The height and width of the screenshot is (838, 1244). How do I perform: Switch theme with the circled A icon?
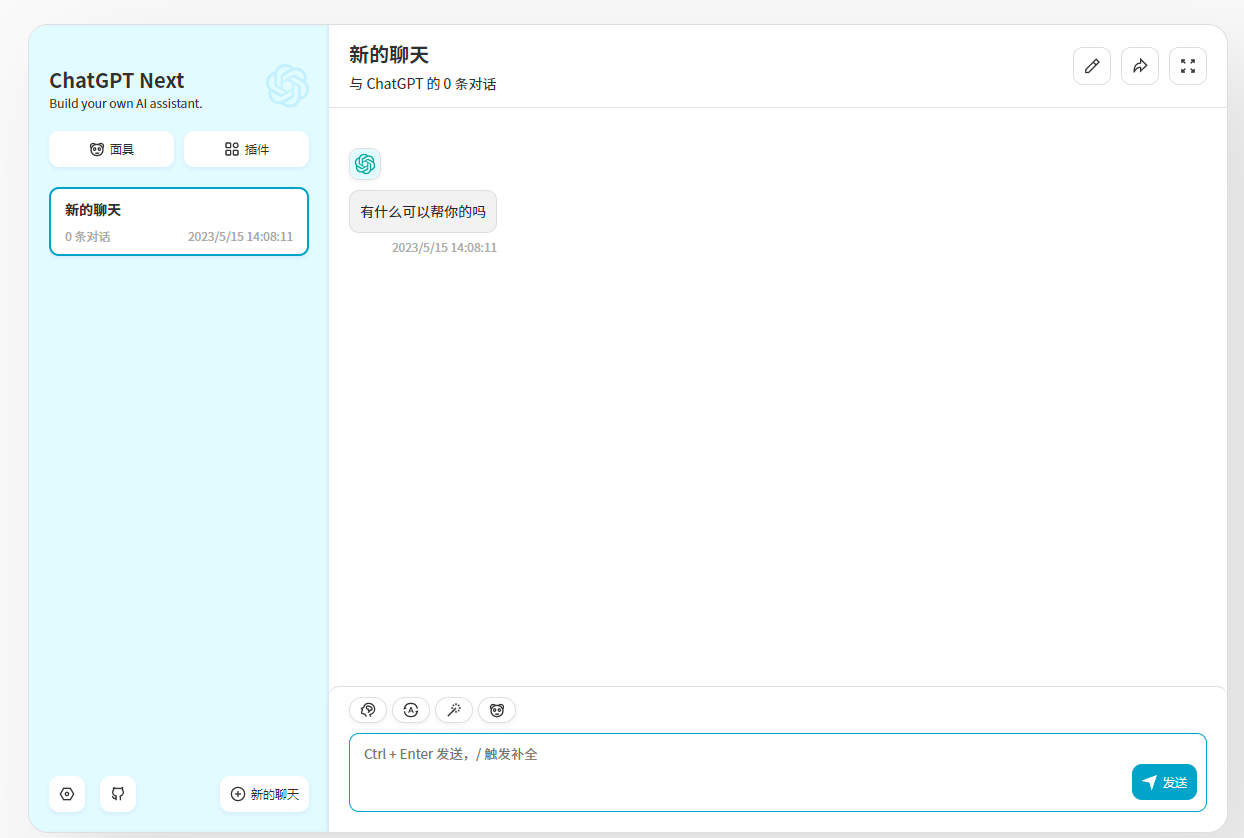(411, 710)
